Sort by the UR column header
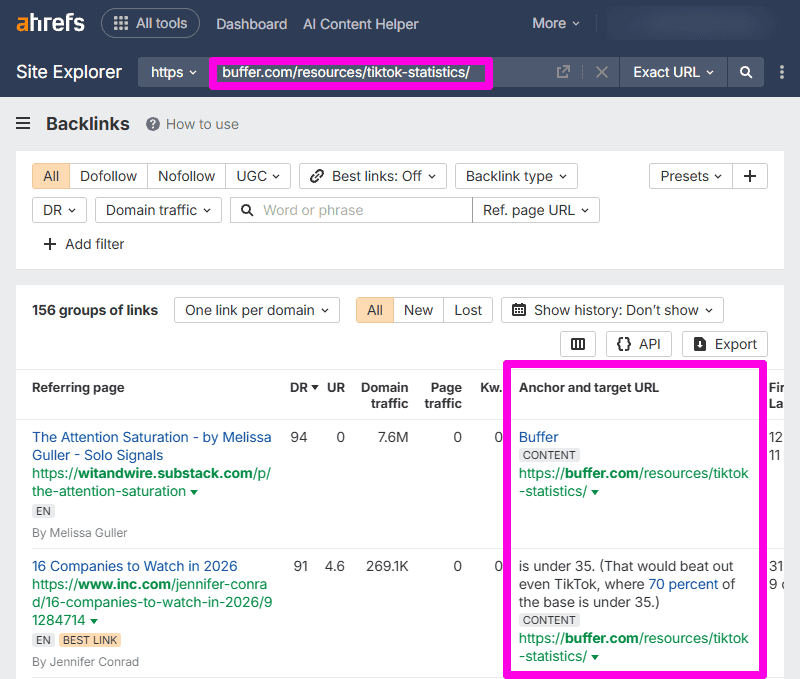This screenshot has width=800, height=679. click(x=336, y=388)
